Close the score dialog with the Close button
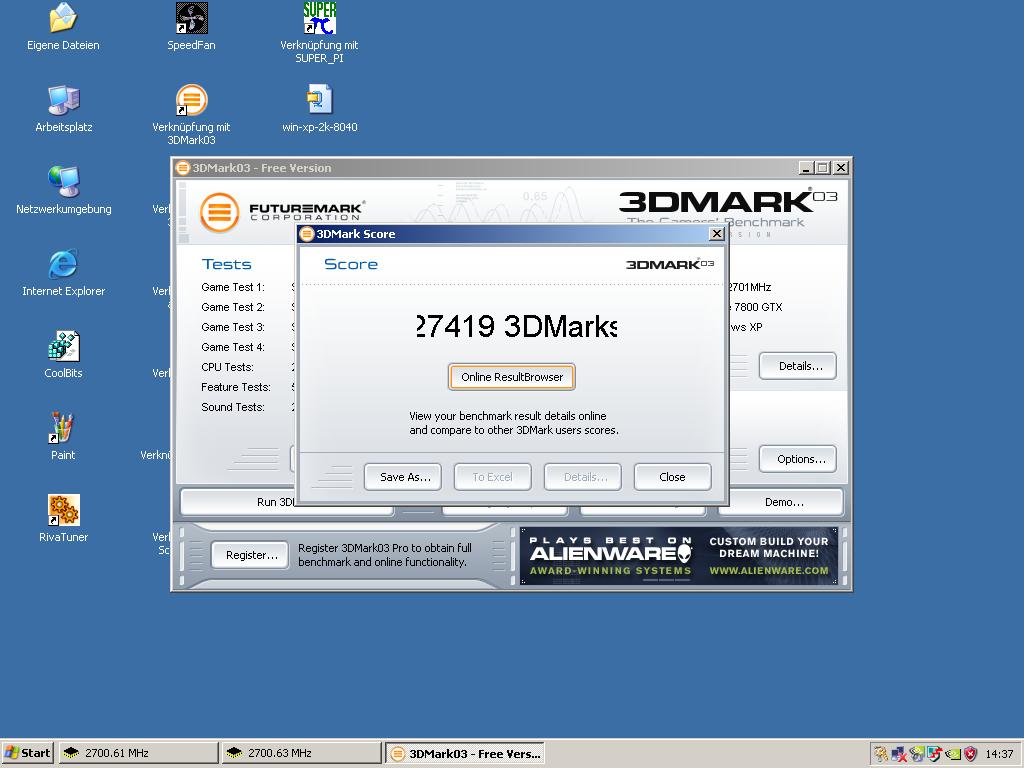This screenshot has height=768, width=1024. click(x=672, y=477)
